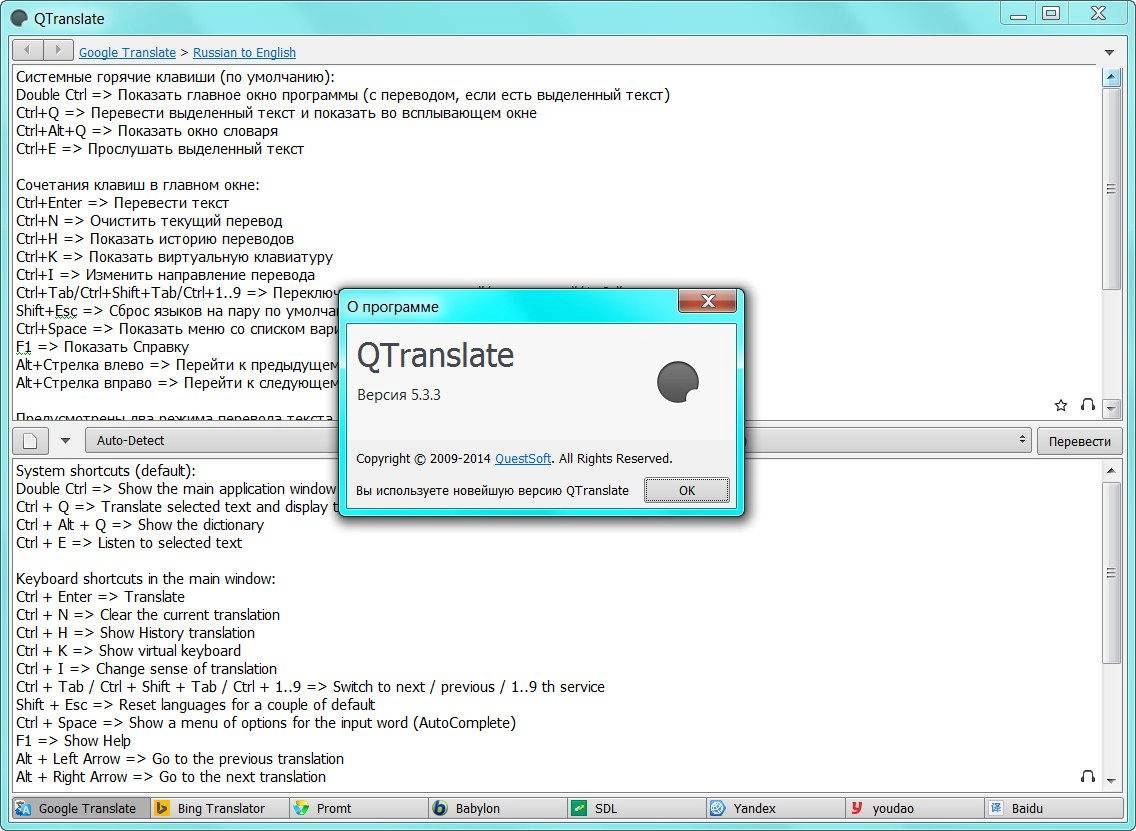Open the Google Translate service link
This screenshot has width=1136, height=831.
click(x=128, y=52)
